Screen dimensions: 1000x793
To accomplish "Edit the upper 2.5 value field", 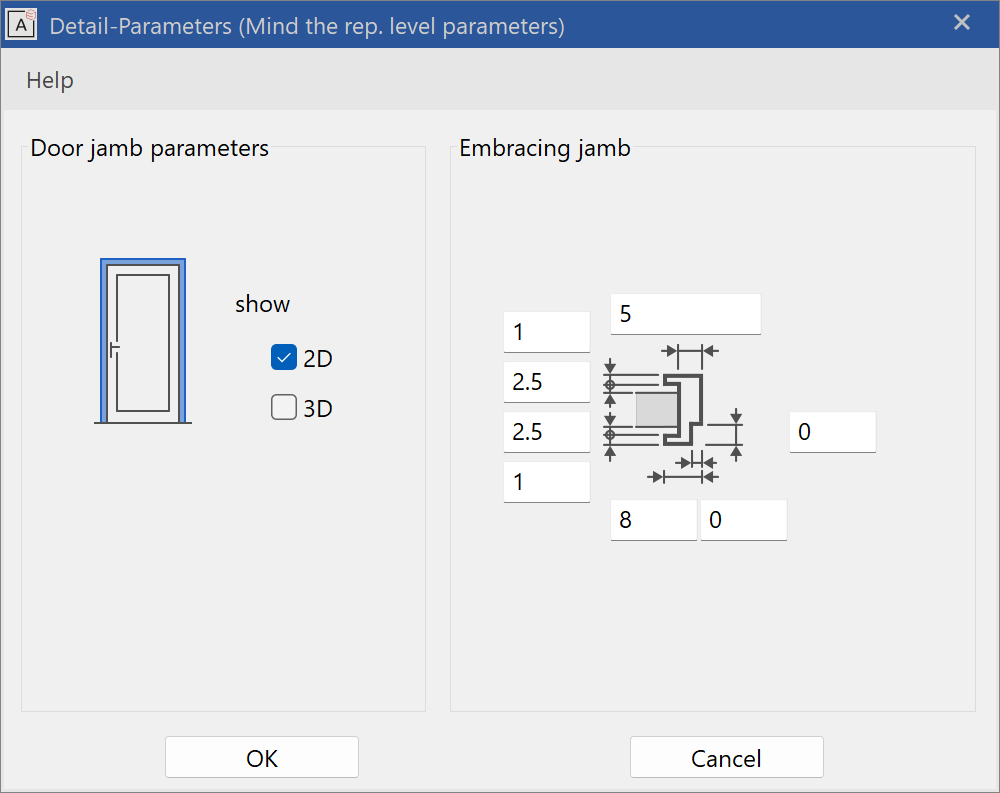I will click(547, 382).
